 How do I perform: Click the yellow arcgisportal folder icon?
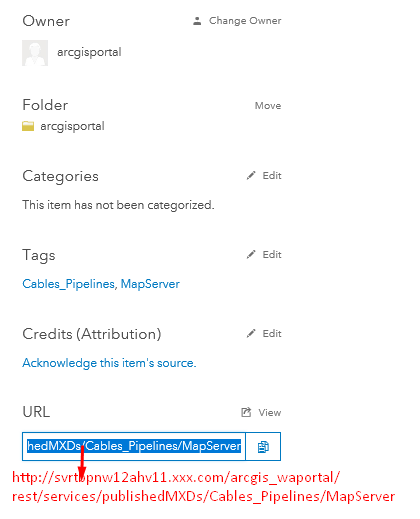28,126
